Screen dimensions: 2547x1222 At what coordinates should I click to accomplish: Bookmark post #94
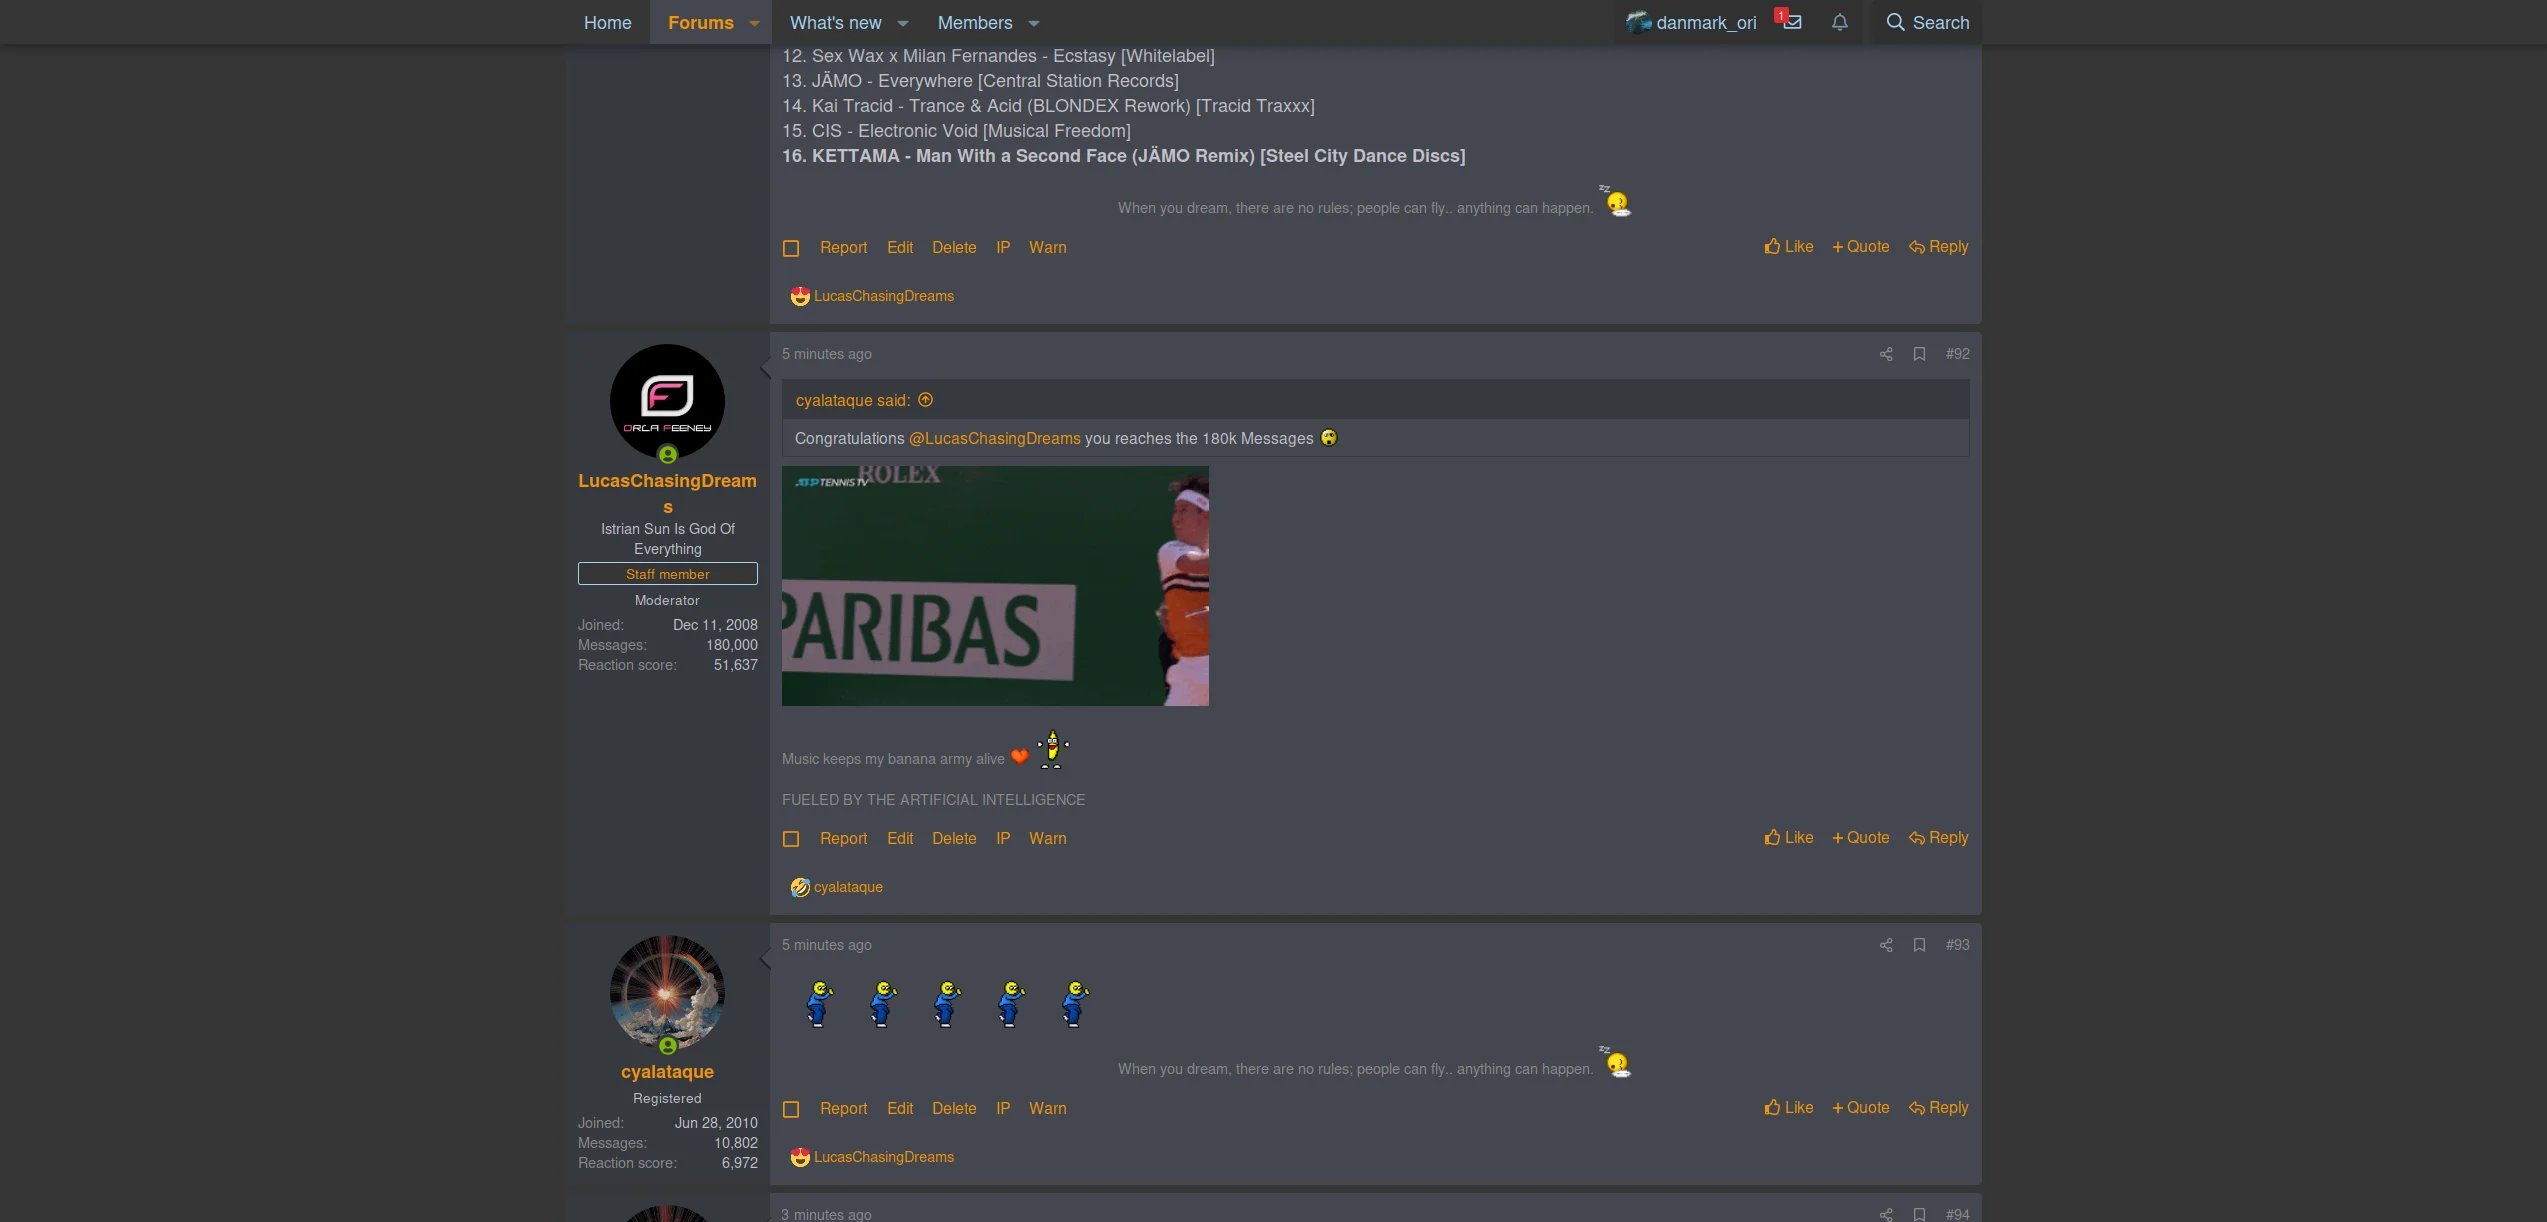(1919, 1214)
